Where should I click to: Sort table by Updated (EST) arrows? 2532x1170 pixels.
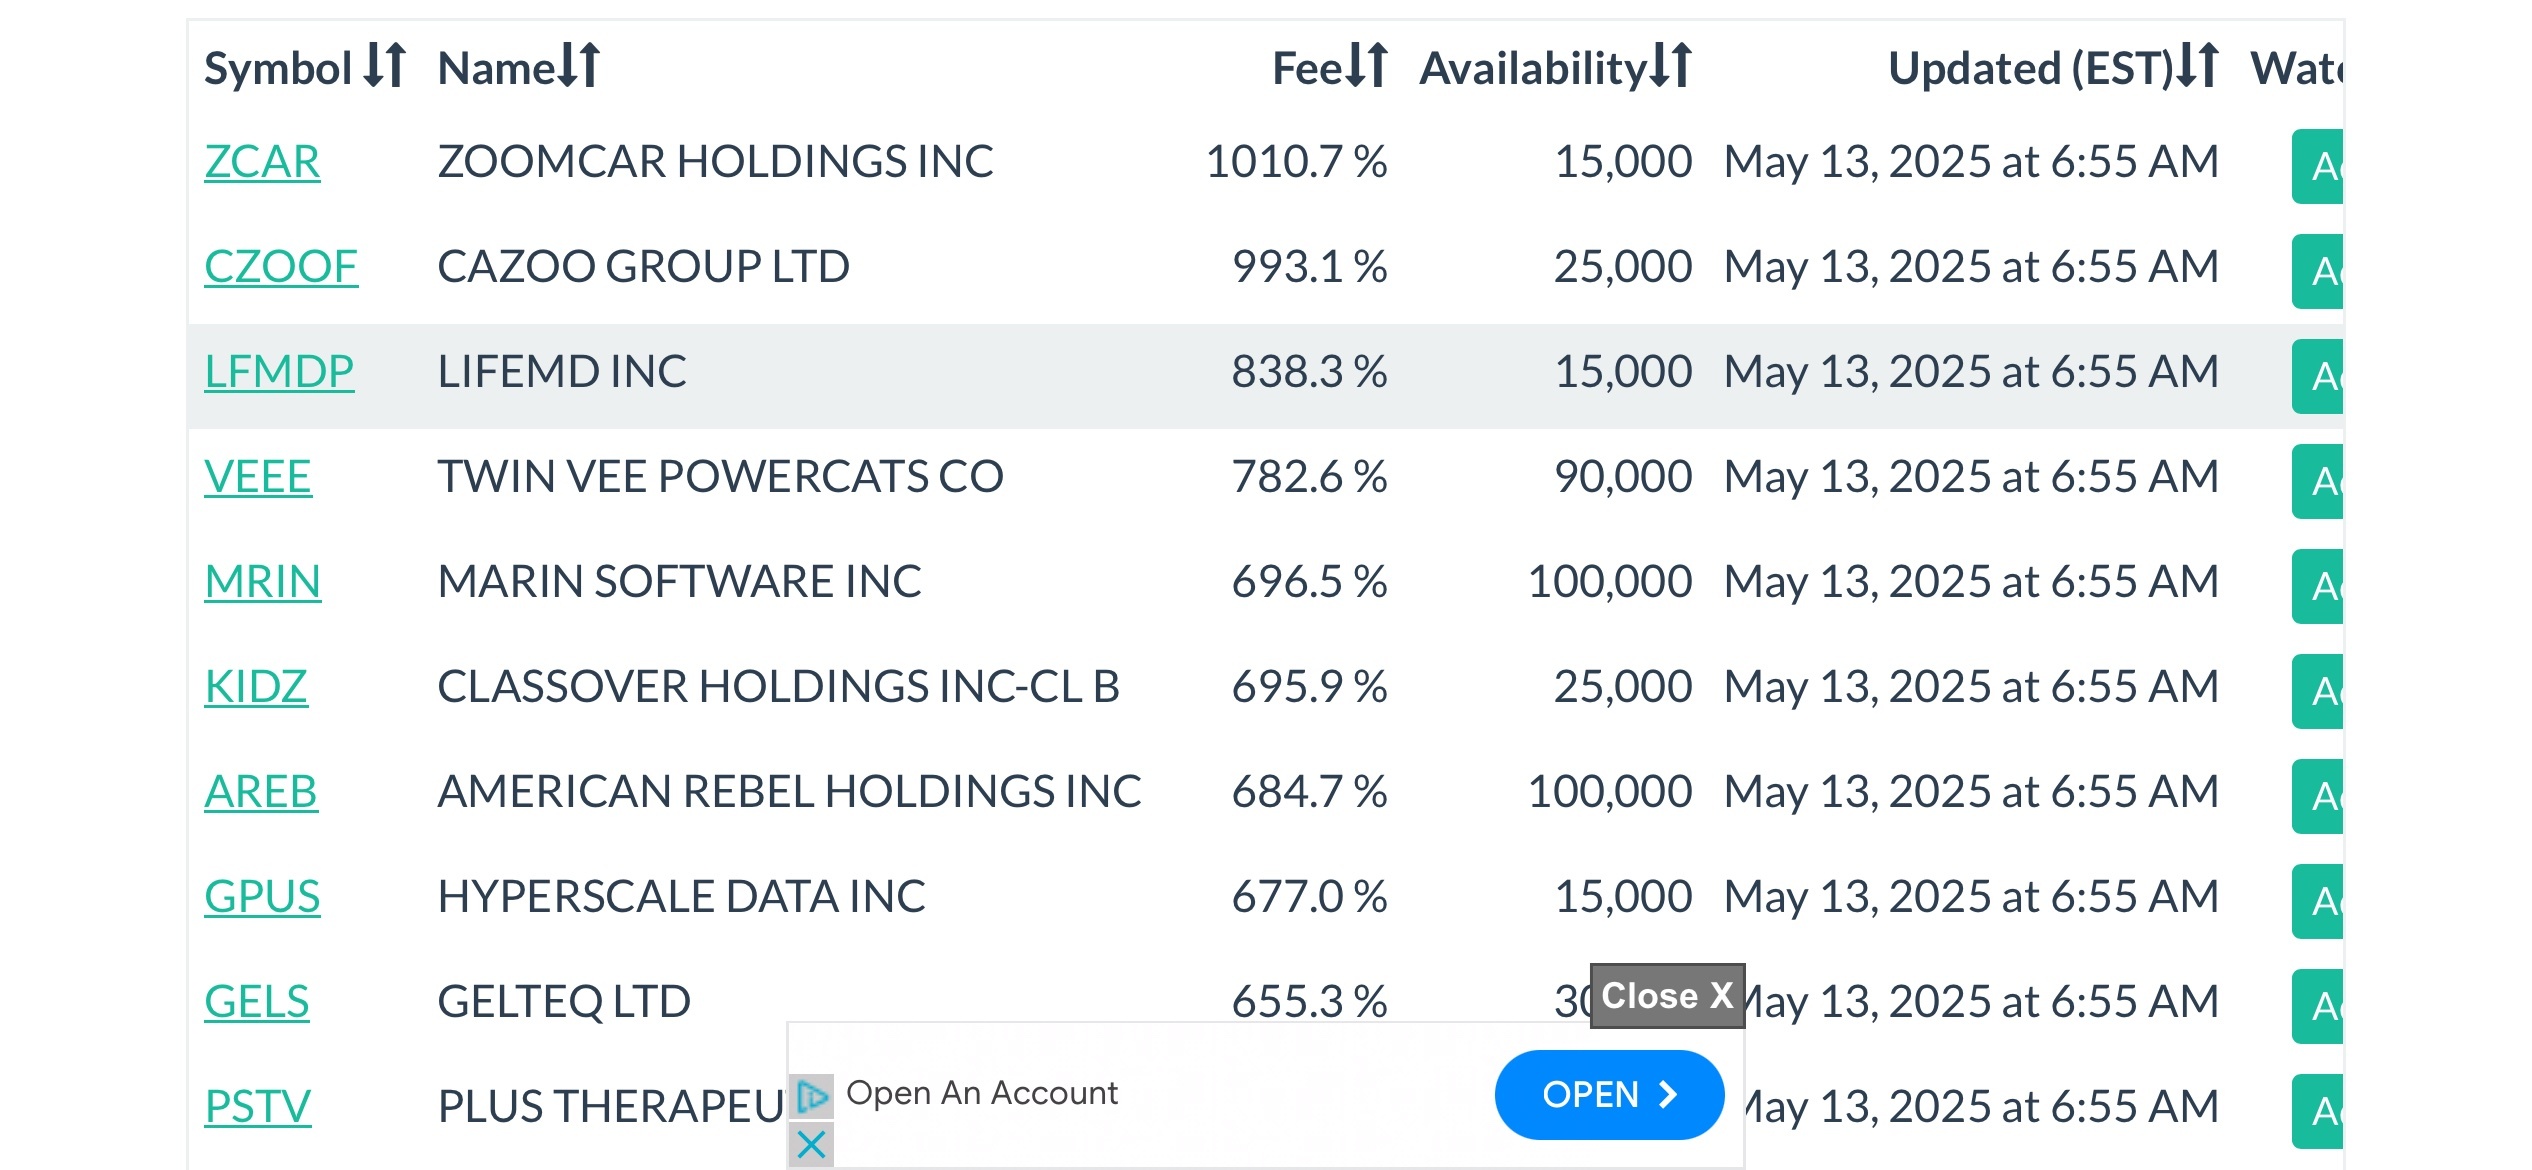click(x=2198, y=66)
